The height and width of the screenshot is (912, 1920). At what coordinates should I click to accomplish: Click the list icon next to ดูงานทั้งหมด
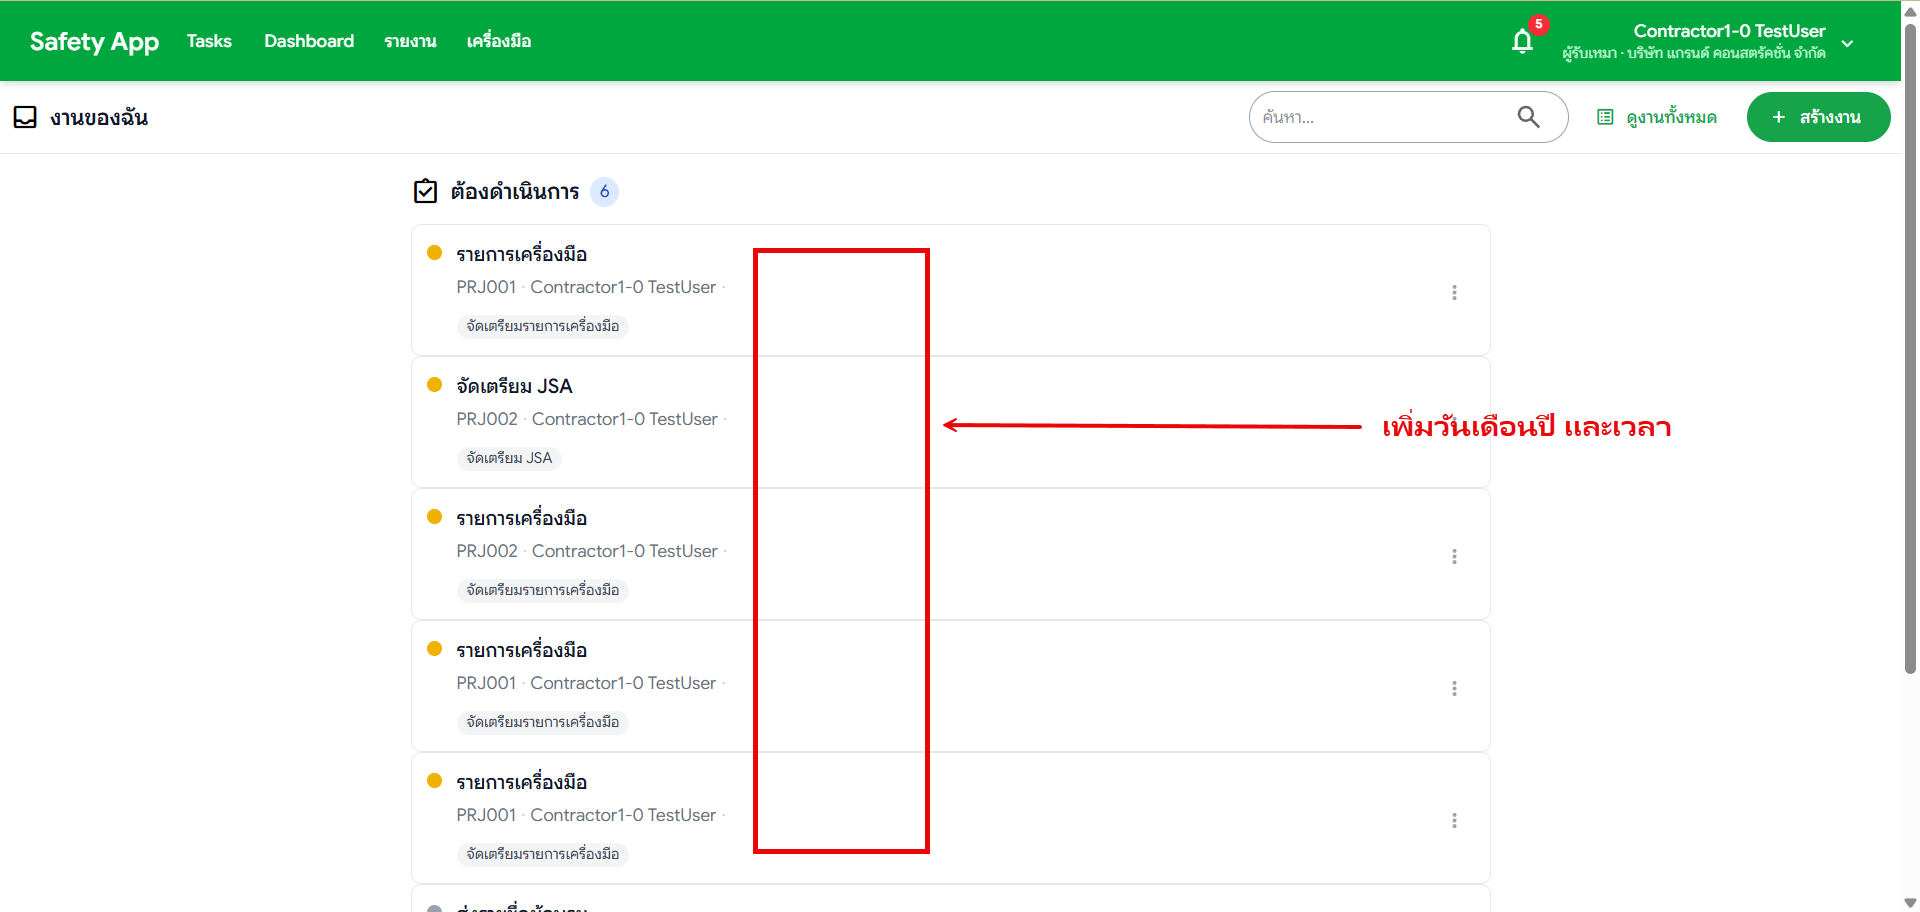tap(1605, 117)
